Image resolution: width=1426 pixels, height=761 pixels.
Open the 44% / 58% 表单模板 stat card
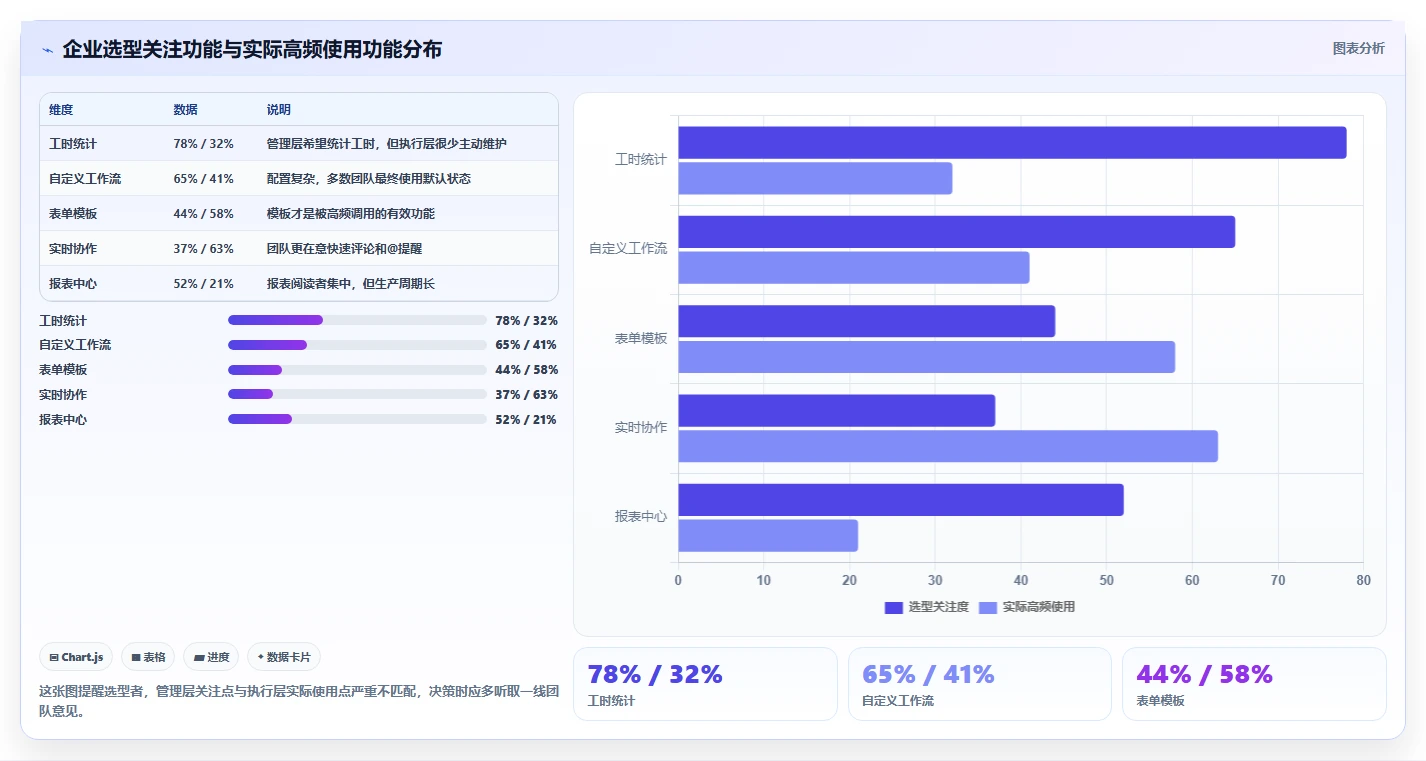pos(1254,684)
